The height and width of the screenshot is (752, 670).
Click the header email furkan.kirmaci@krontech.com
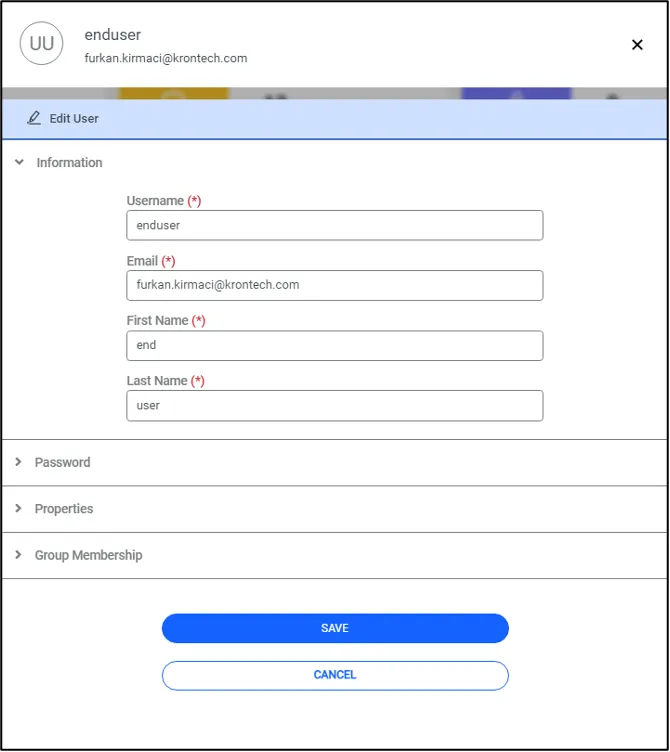click(166, 59)
